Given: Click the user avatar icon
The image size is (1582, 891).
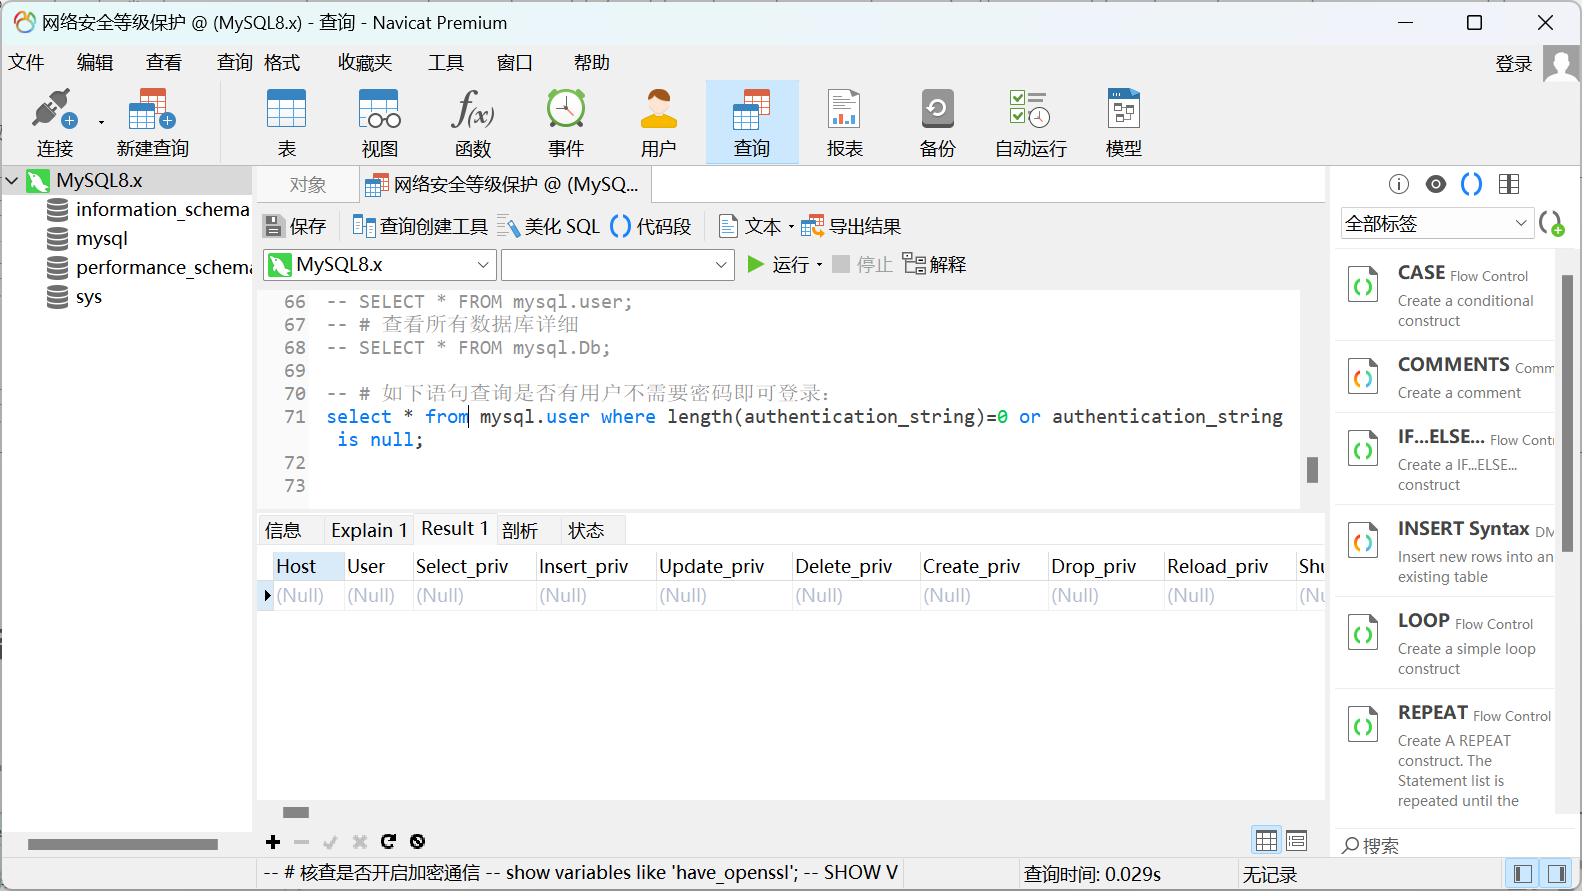Looking at the screenshot, I should point(1561,64).
